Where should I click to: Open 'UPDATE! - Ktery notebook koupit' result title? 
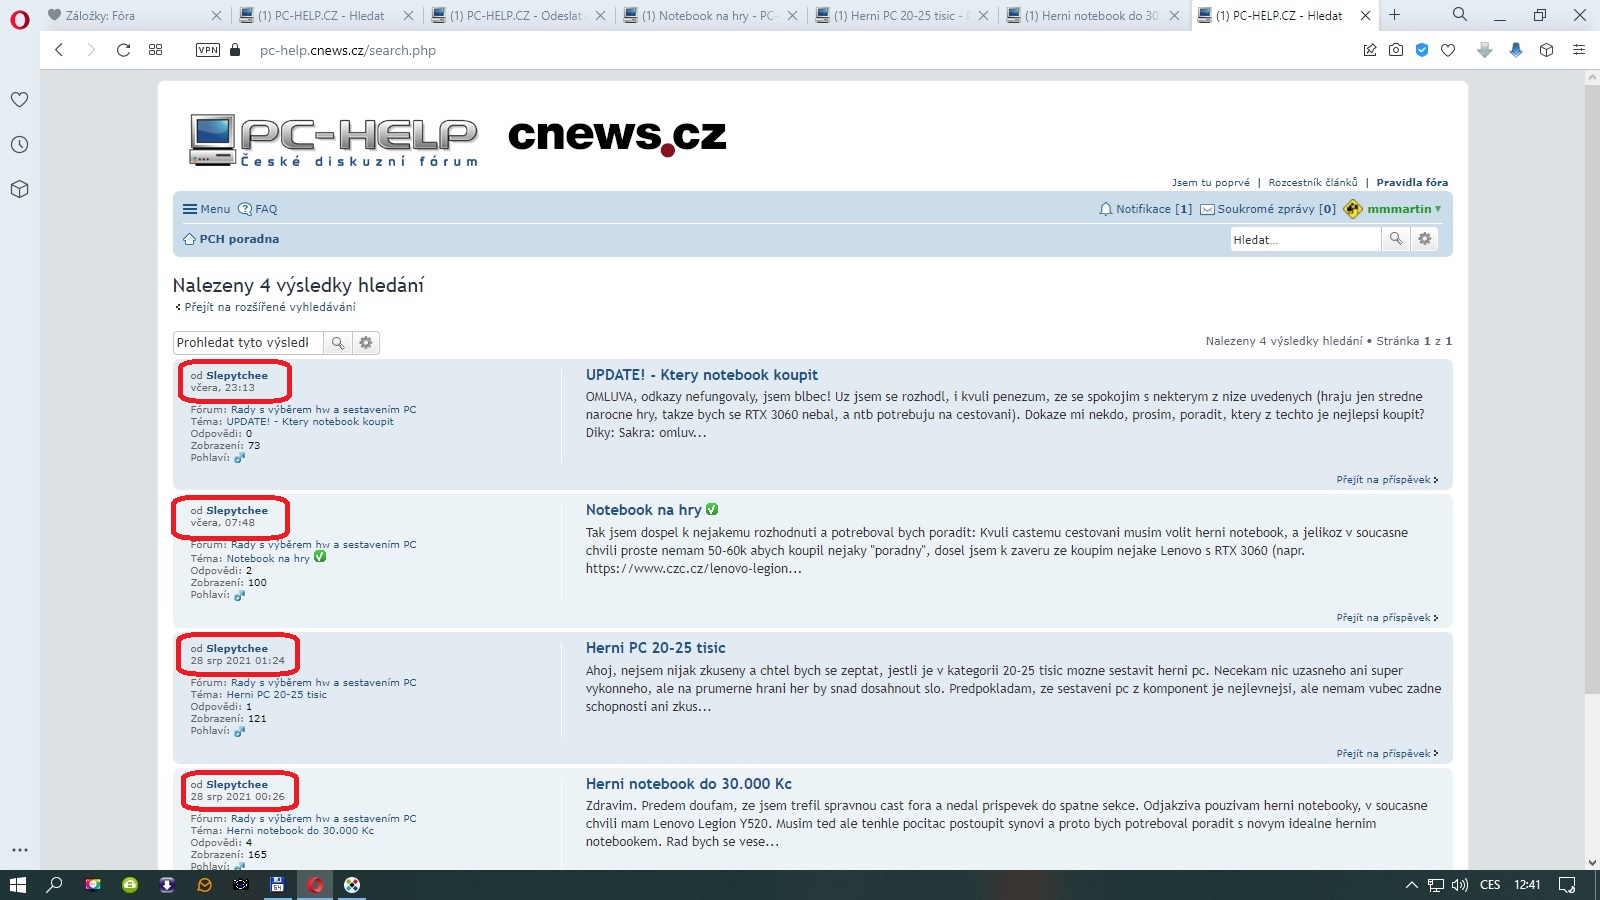click(702, 375)
